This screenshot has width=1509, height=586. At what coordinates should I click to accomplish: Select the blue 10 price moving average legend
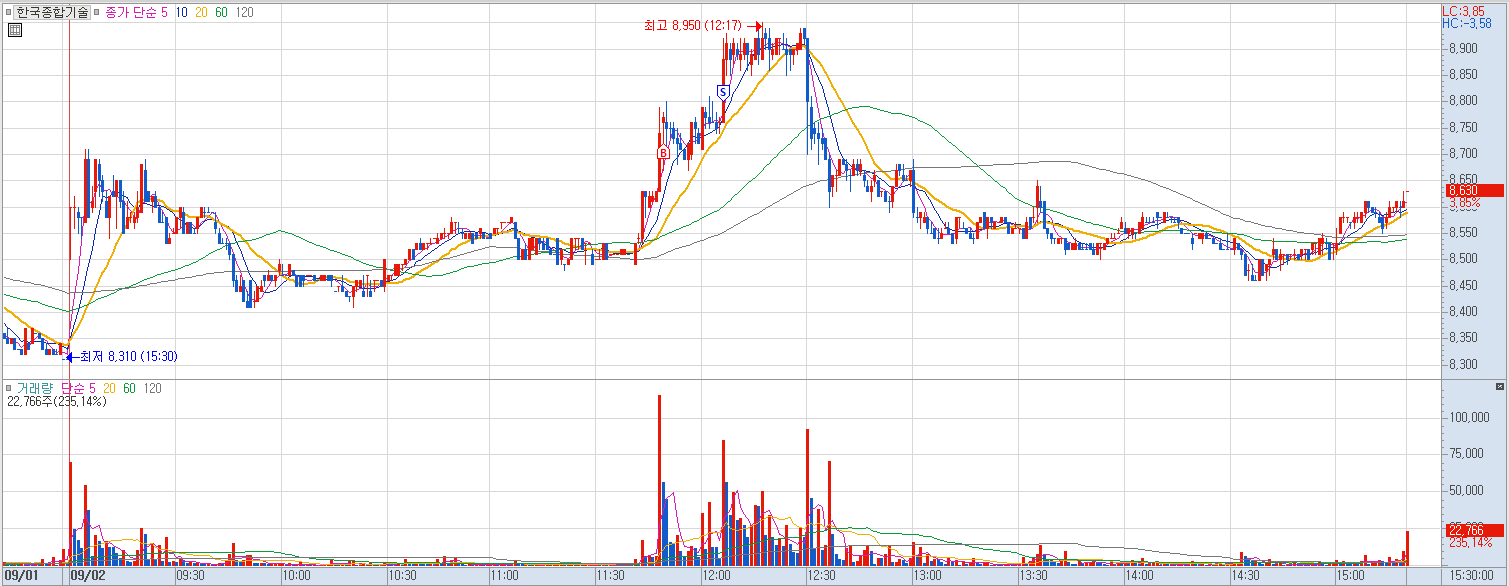click(180, 13)
